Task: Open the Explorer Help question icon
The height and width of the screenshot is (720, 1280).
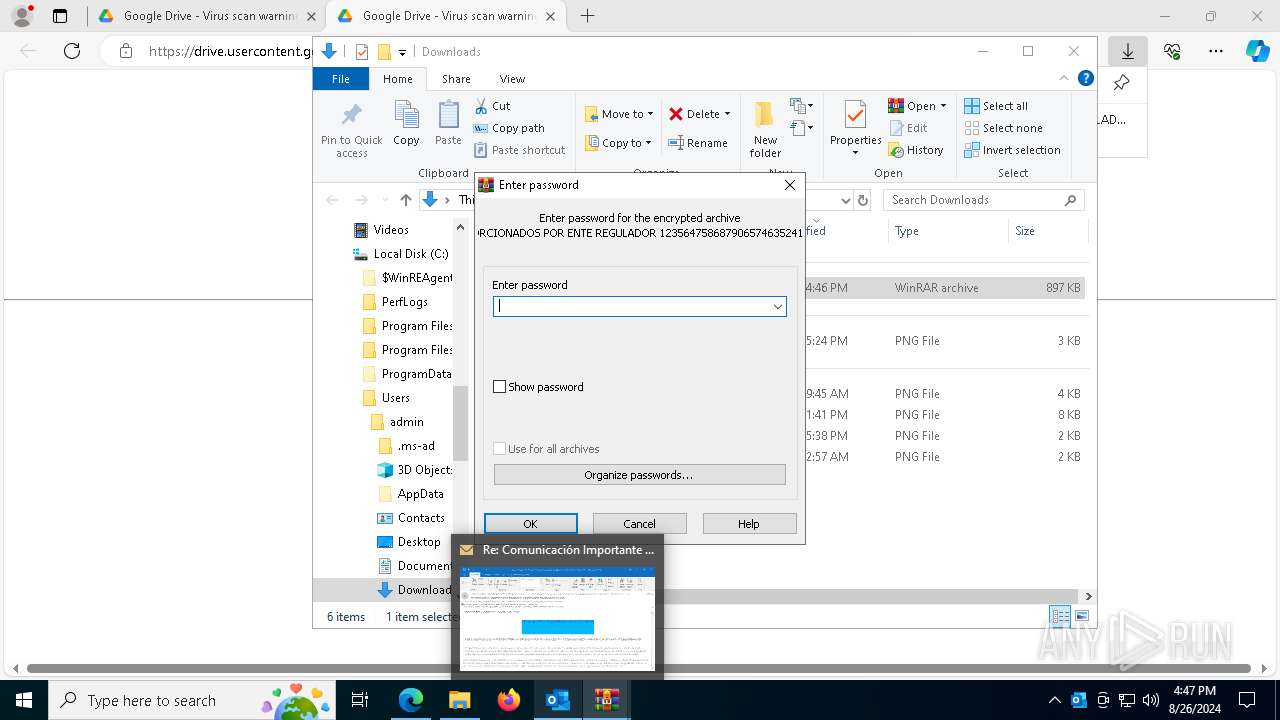Action: 1086,78
